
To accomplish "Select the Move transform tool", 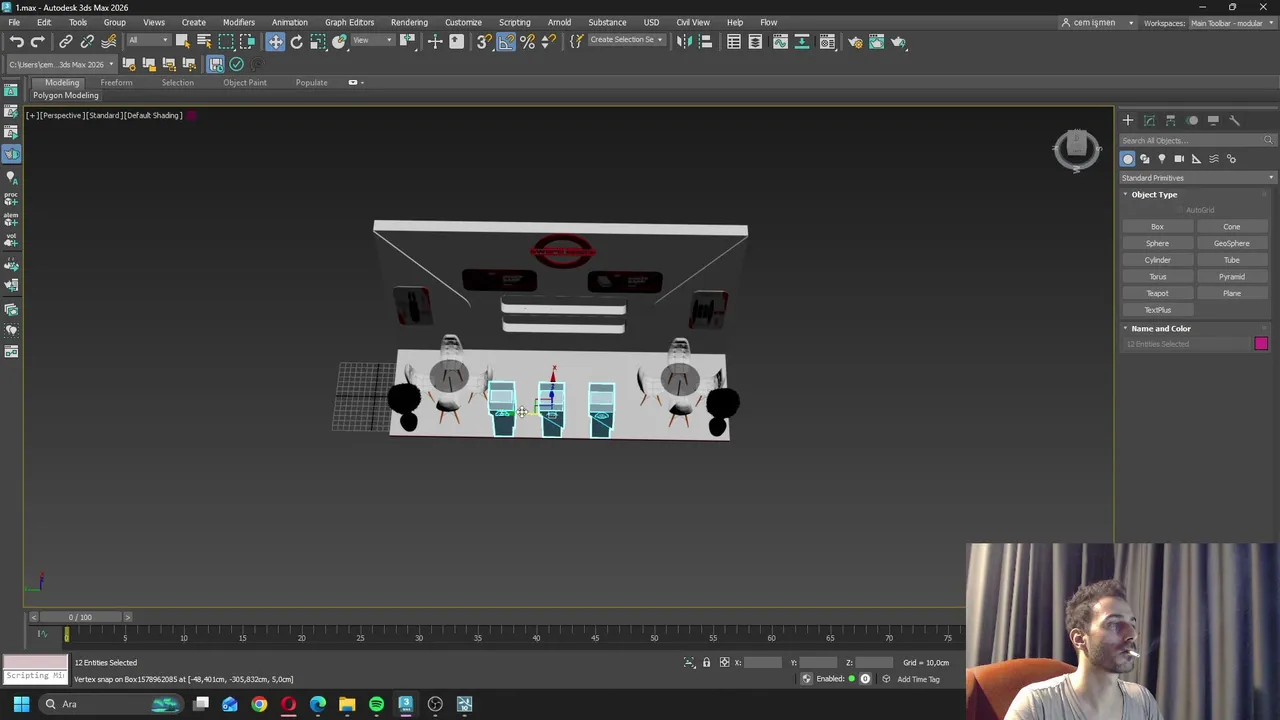I will tap(275, 41).
